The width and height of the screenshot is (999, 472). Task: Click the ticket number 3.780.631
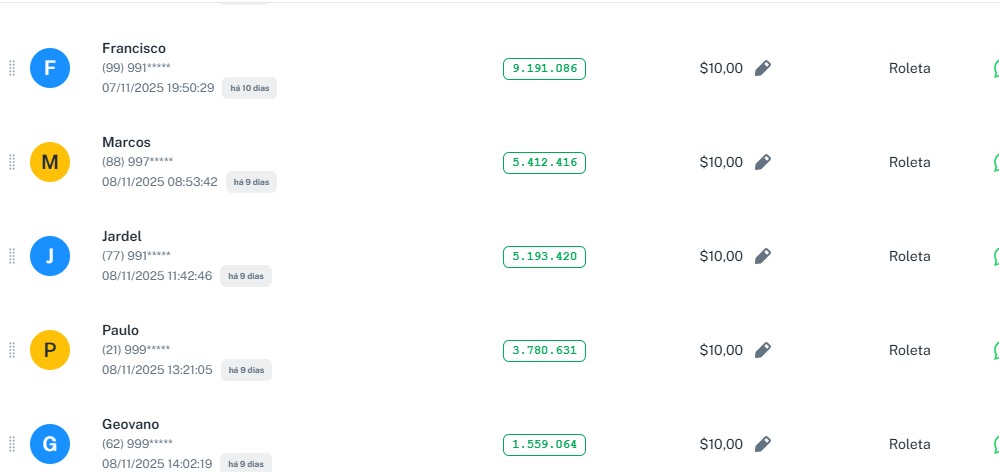pyautogui.click(x=544, y=350)
